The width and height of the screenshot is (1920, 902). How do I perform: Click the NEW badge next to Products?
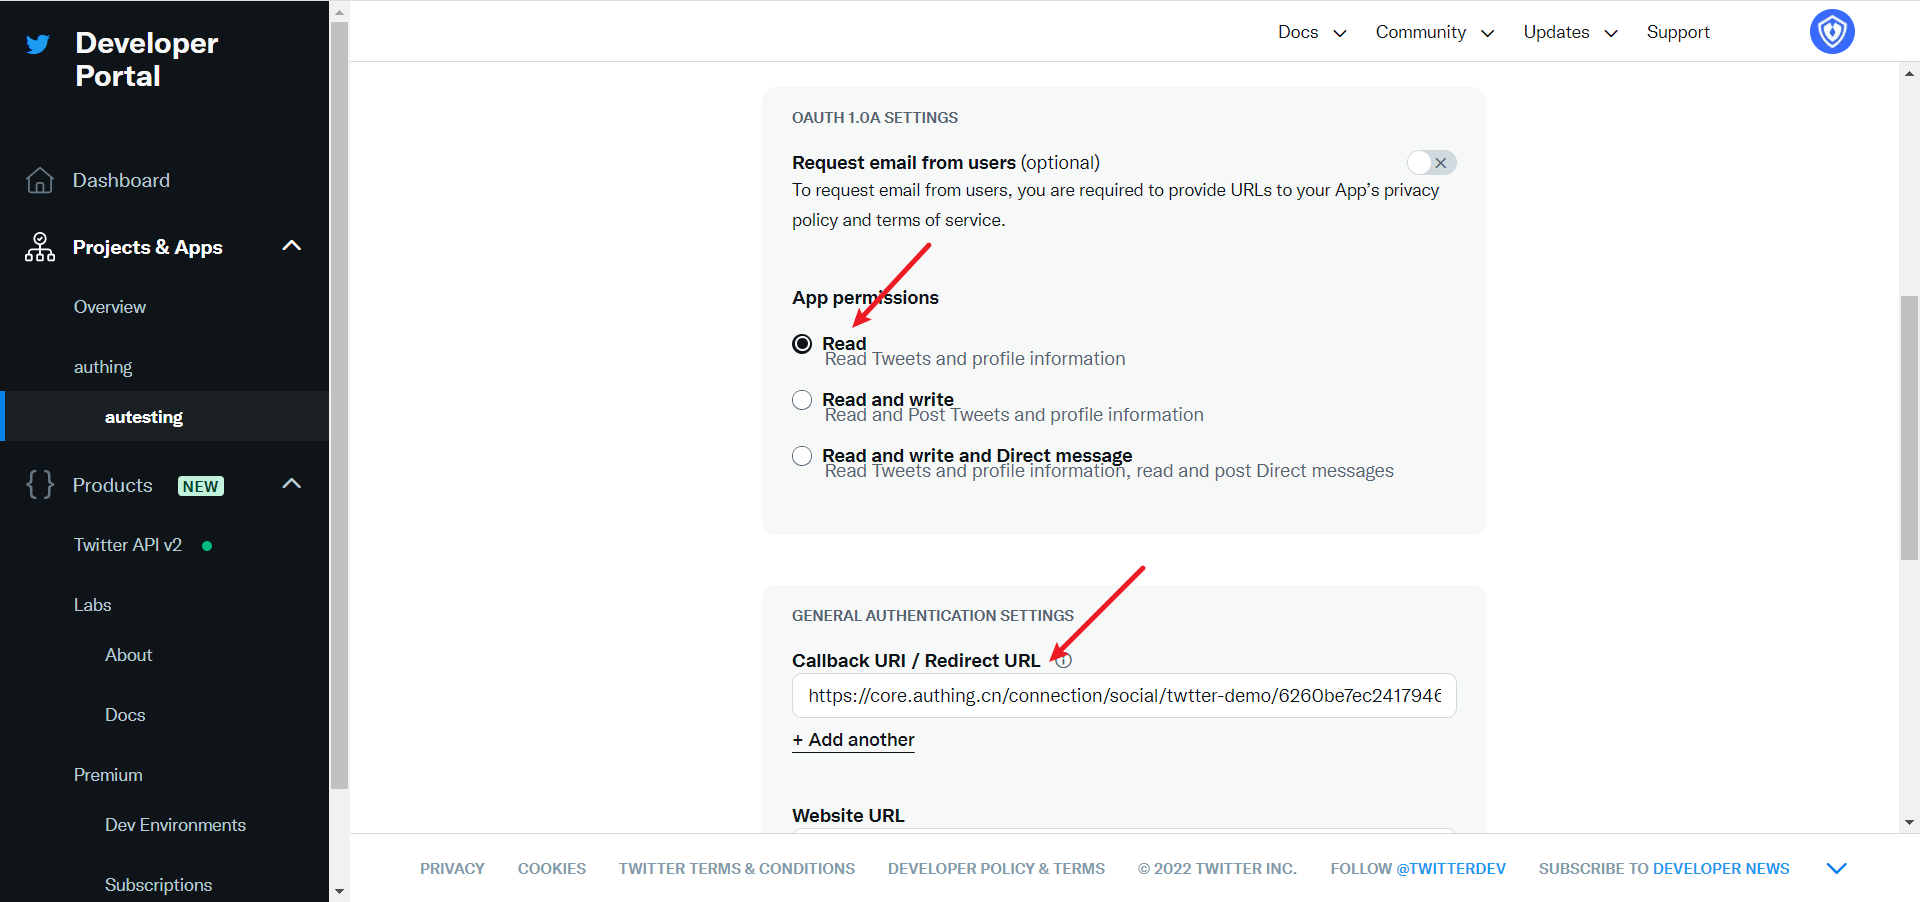[x=200, y=486]
